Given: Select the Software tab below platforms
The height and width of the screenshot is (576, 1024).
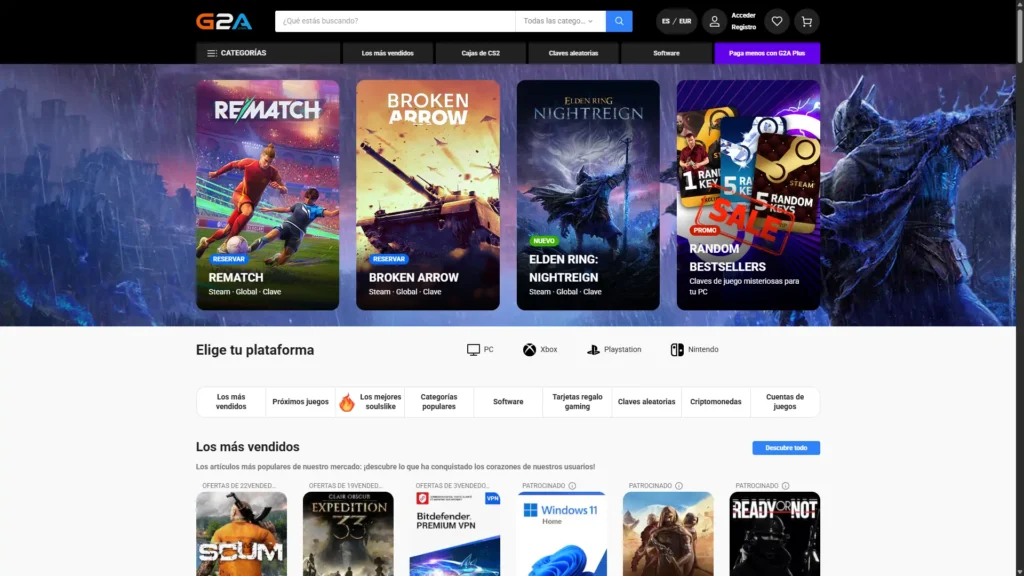Looking at the screenshot, I should [x=508, y=402].
